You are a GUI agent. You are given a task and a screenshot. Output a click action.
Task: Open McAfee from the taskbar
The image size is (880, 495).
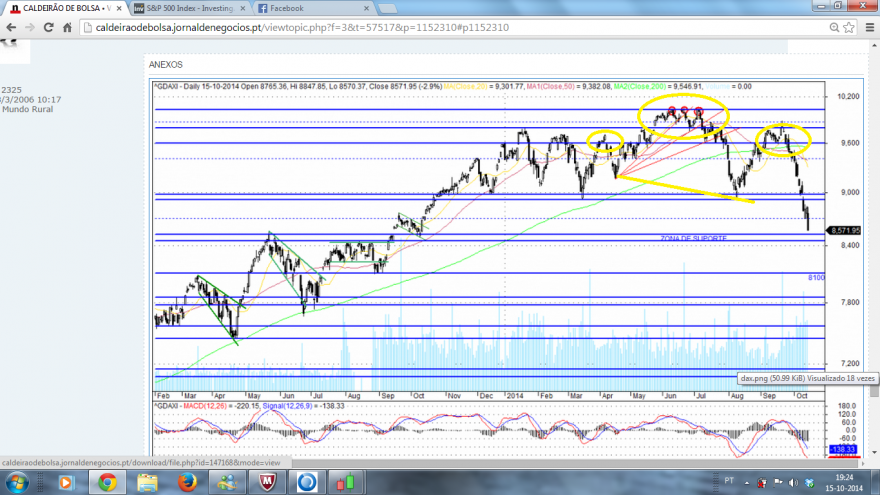click(x=267, y=482)
